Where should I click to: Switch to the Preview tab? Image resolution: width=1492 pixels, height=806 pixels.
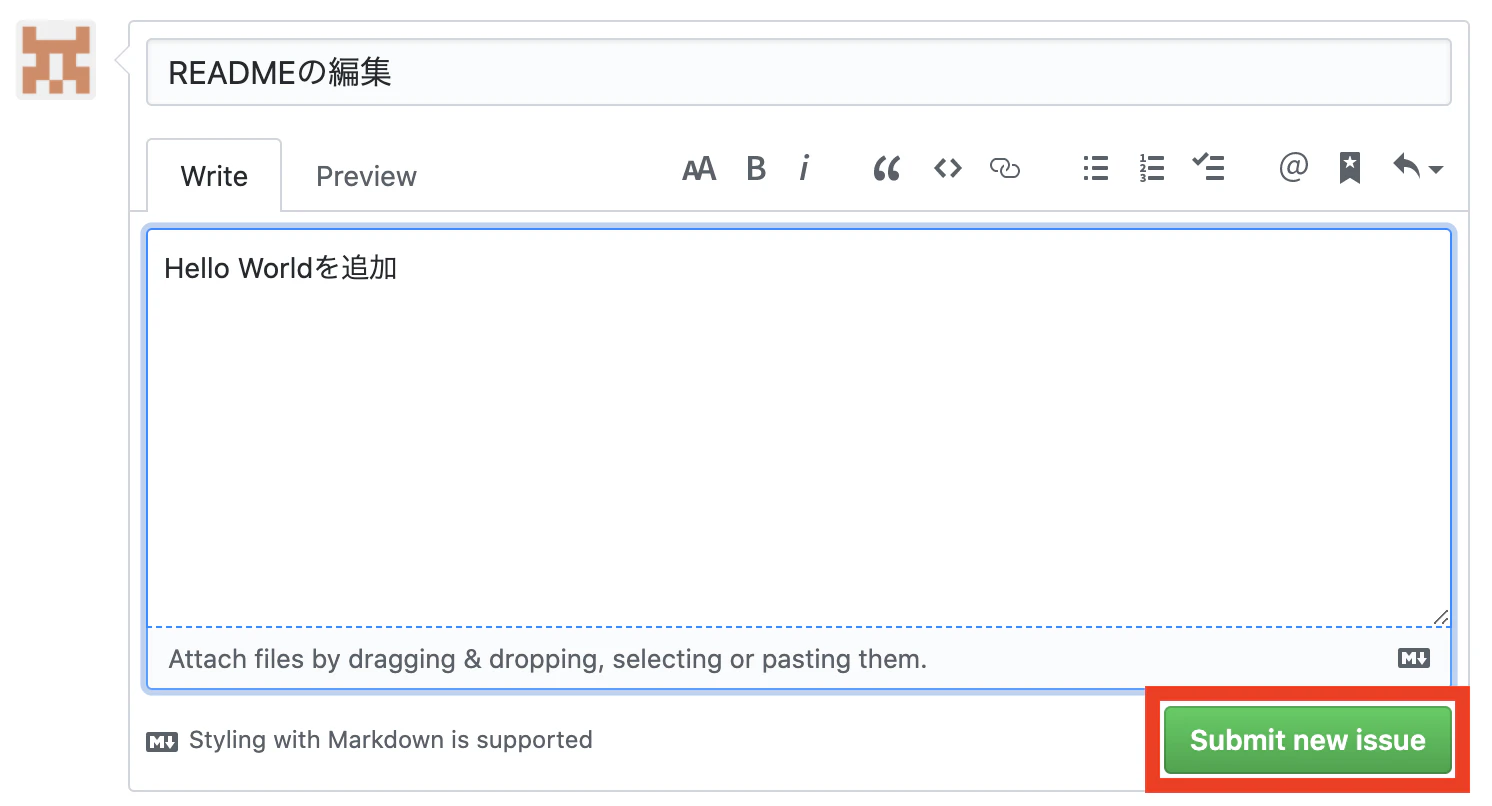pyautogui.click(x=366, y=176)
